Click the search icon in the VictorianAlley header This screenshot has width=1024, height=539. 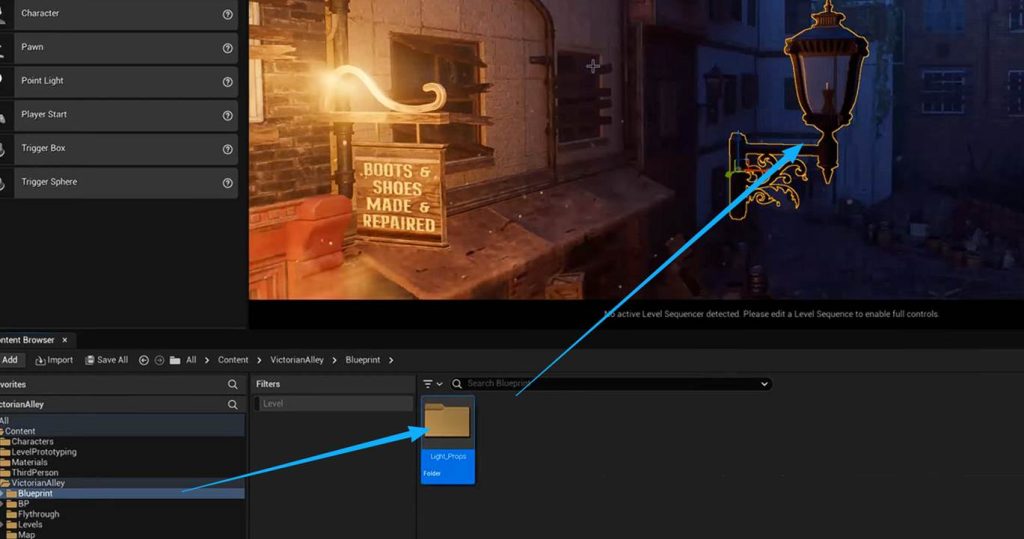(233, 405)
